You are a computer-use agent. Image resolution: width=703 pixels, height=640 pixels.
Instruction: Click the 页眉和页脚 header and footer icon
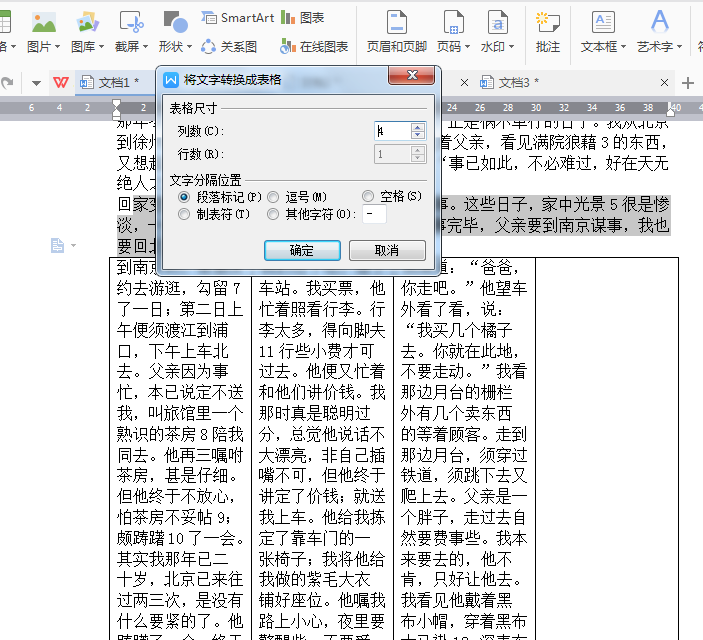[x=397, y=22]
